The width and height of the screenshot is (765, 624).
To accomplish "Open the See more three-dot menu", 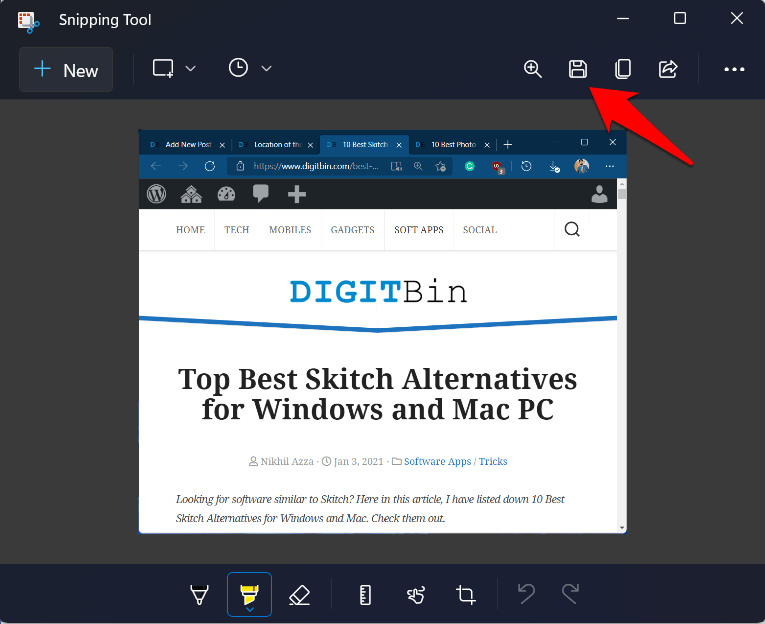I will [x=734, y=69].
